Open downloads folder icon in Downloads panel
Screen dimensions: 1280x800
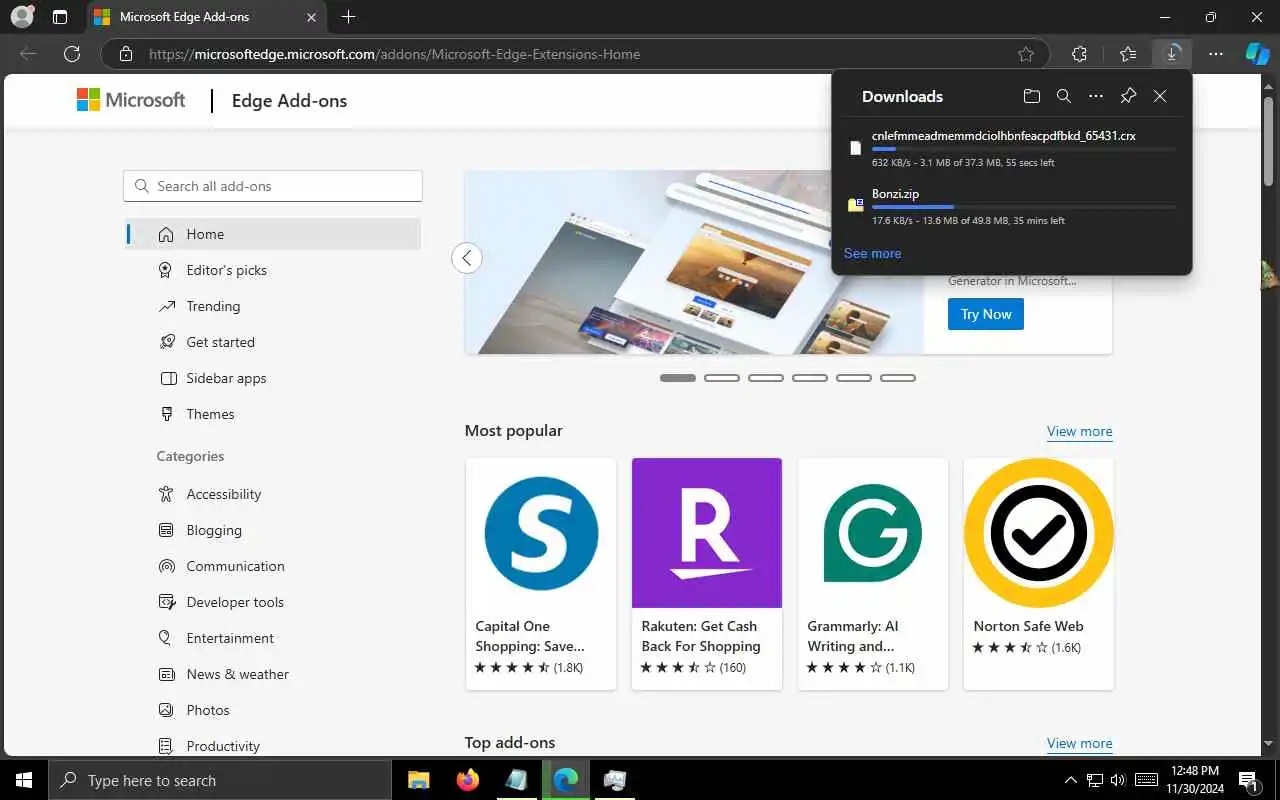(1032, 96)
